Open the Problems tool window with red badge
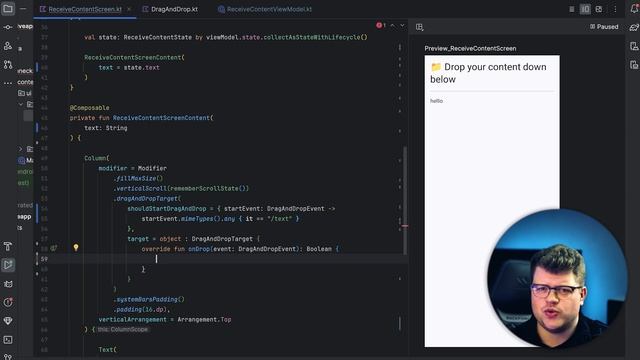640x360 pixels. pos(8,302)
